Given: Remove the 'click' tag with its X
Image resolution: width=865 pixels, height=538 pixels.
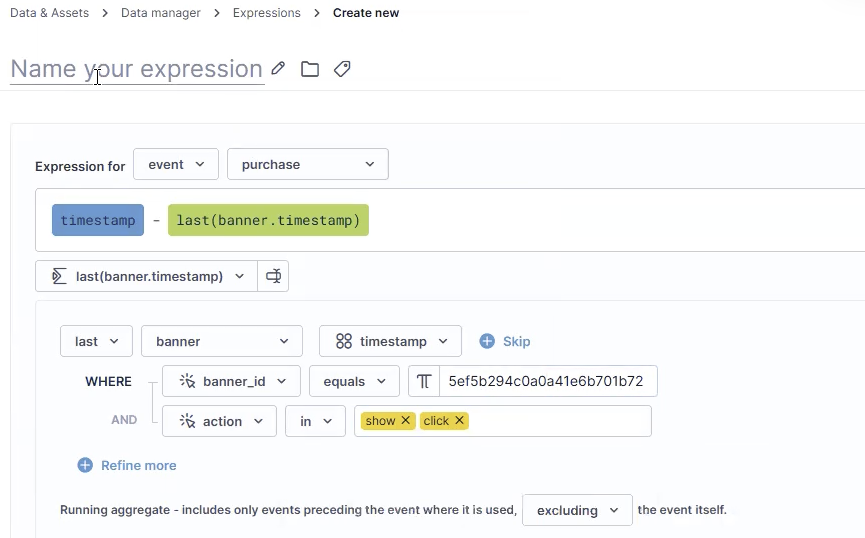Looking at the screenshot, I should 459,420.
